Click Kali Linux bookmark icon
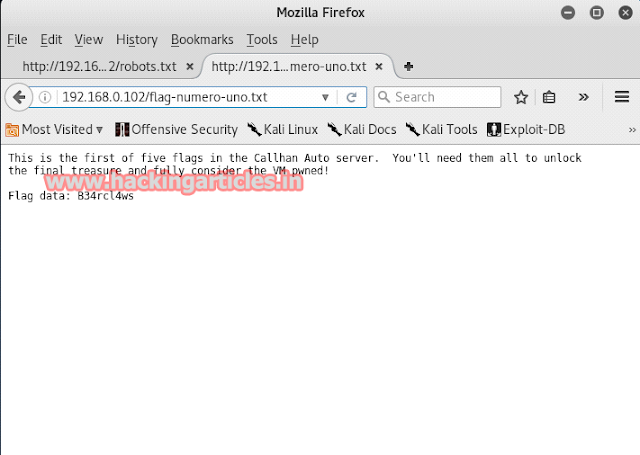Screen dimensions: 640x455 (x=254, y=130)
